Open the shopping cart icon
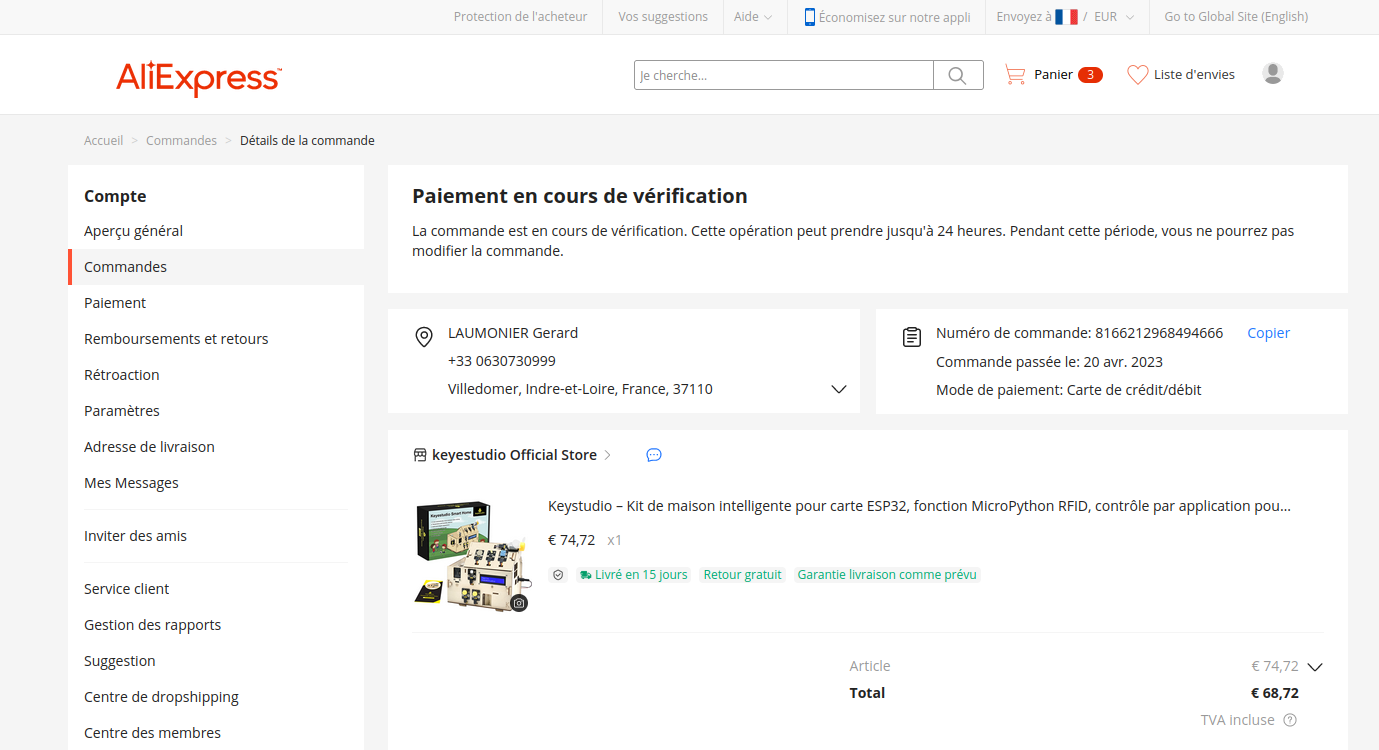 coord(1015,75)
